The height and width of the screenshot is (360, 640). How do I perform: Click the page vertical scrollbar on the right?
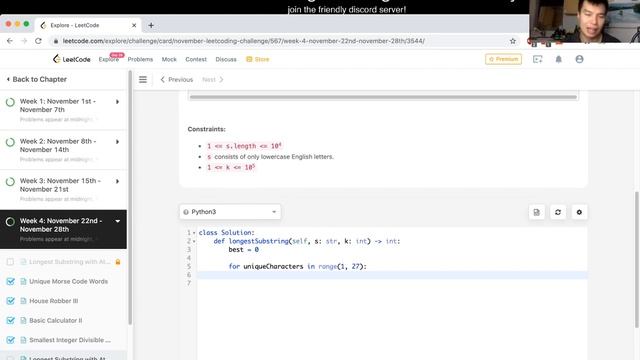[x=637, y=259]
